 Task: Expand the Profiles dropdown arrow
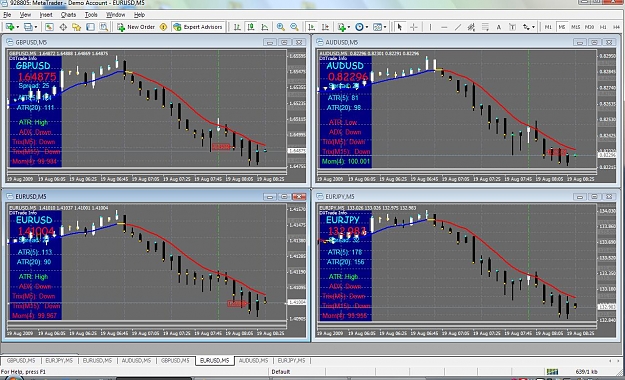click(x=35, y=27)
